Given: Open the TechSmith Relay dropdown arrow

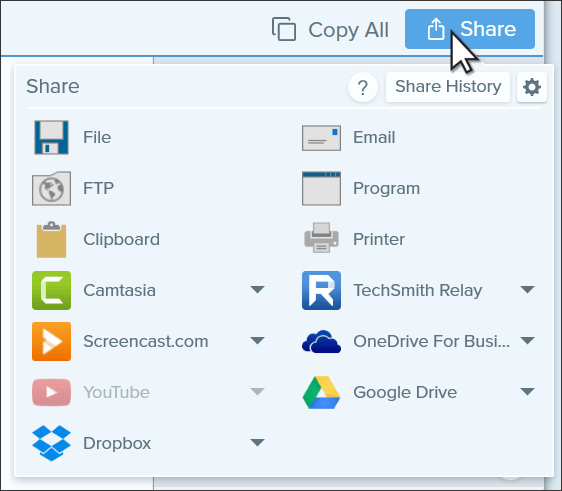Looking at the screenshot, I should click(527, 290).
